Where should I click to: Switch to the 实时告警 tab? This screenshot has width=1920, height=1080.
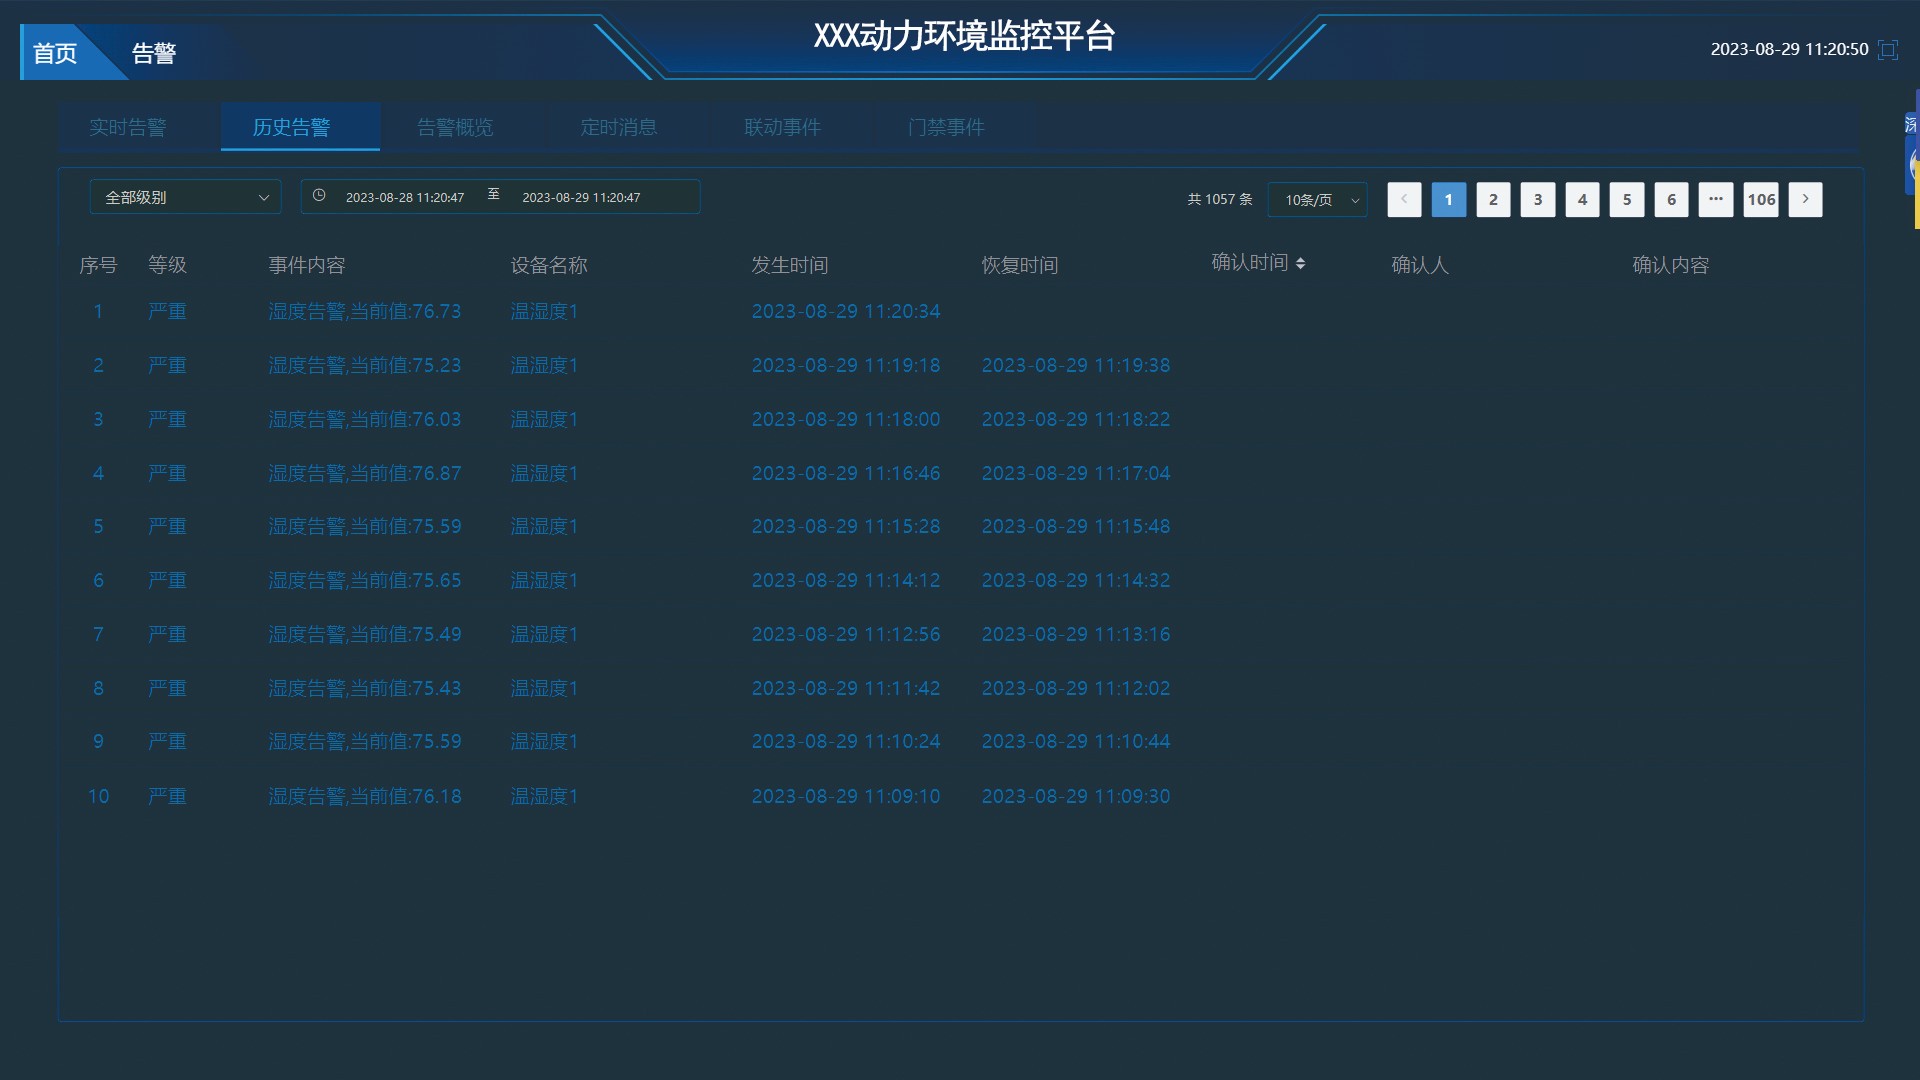pos(128,127)
